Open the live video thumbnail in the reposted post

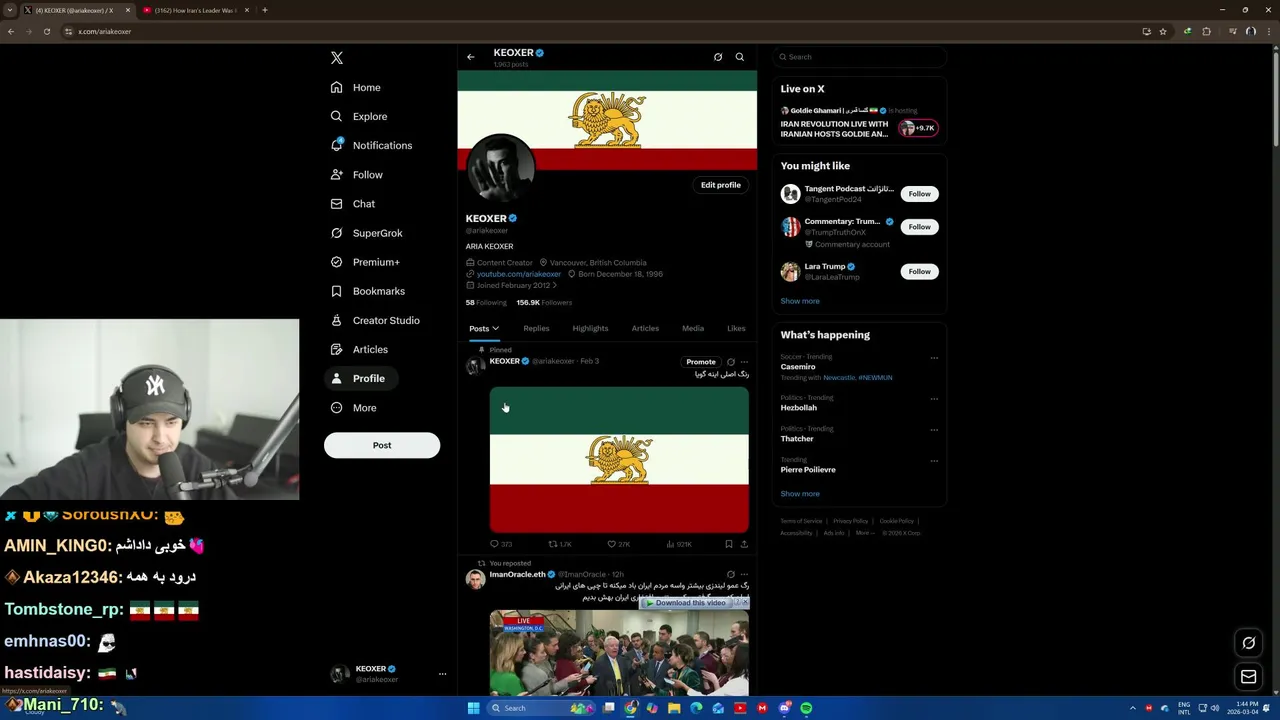tap(619, 653)
